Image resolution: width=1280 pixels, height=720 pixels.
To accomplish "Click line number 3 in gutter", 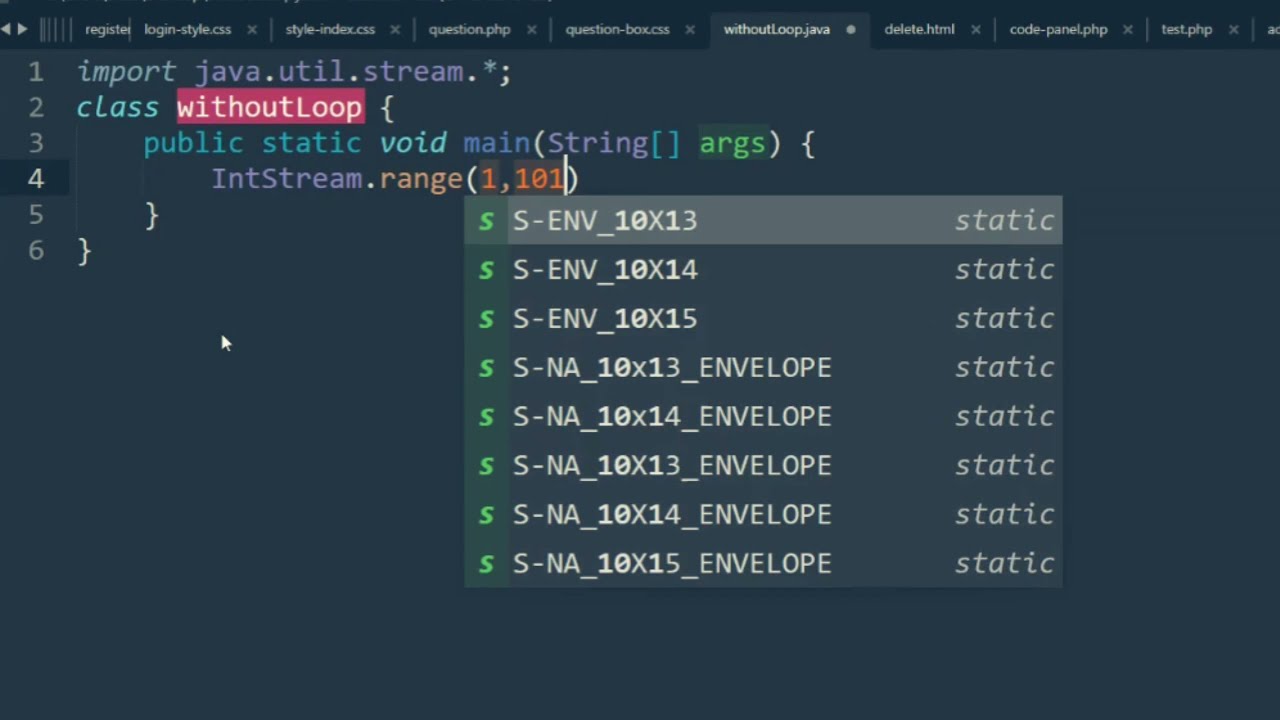I will tap(36, 143).
